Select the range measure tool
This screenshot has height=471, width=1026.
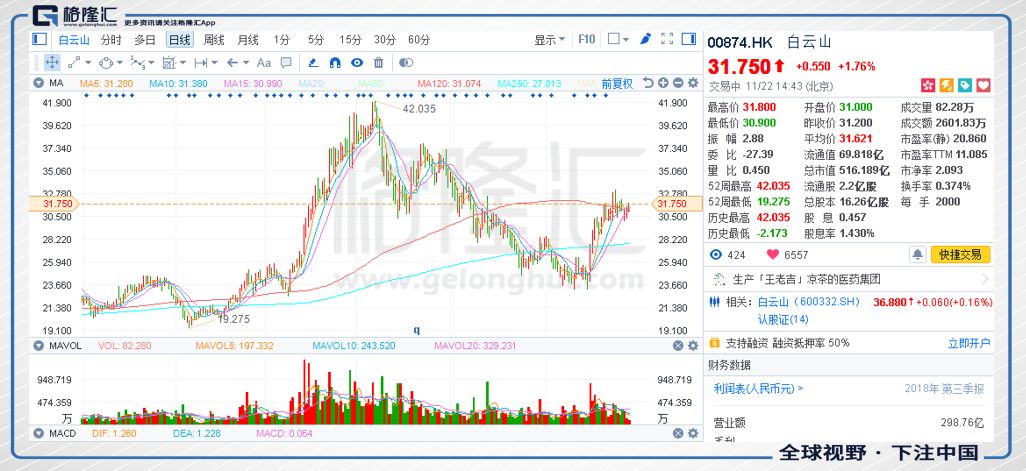click(200, 63)
